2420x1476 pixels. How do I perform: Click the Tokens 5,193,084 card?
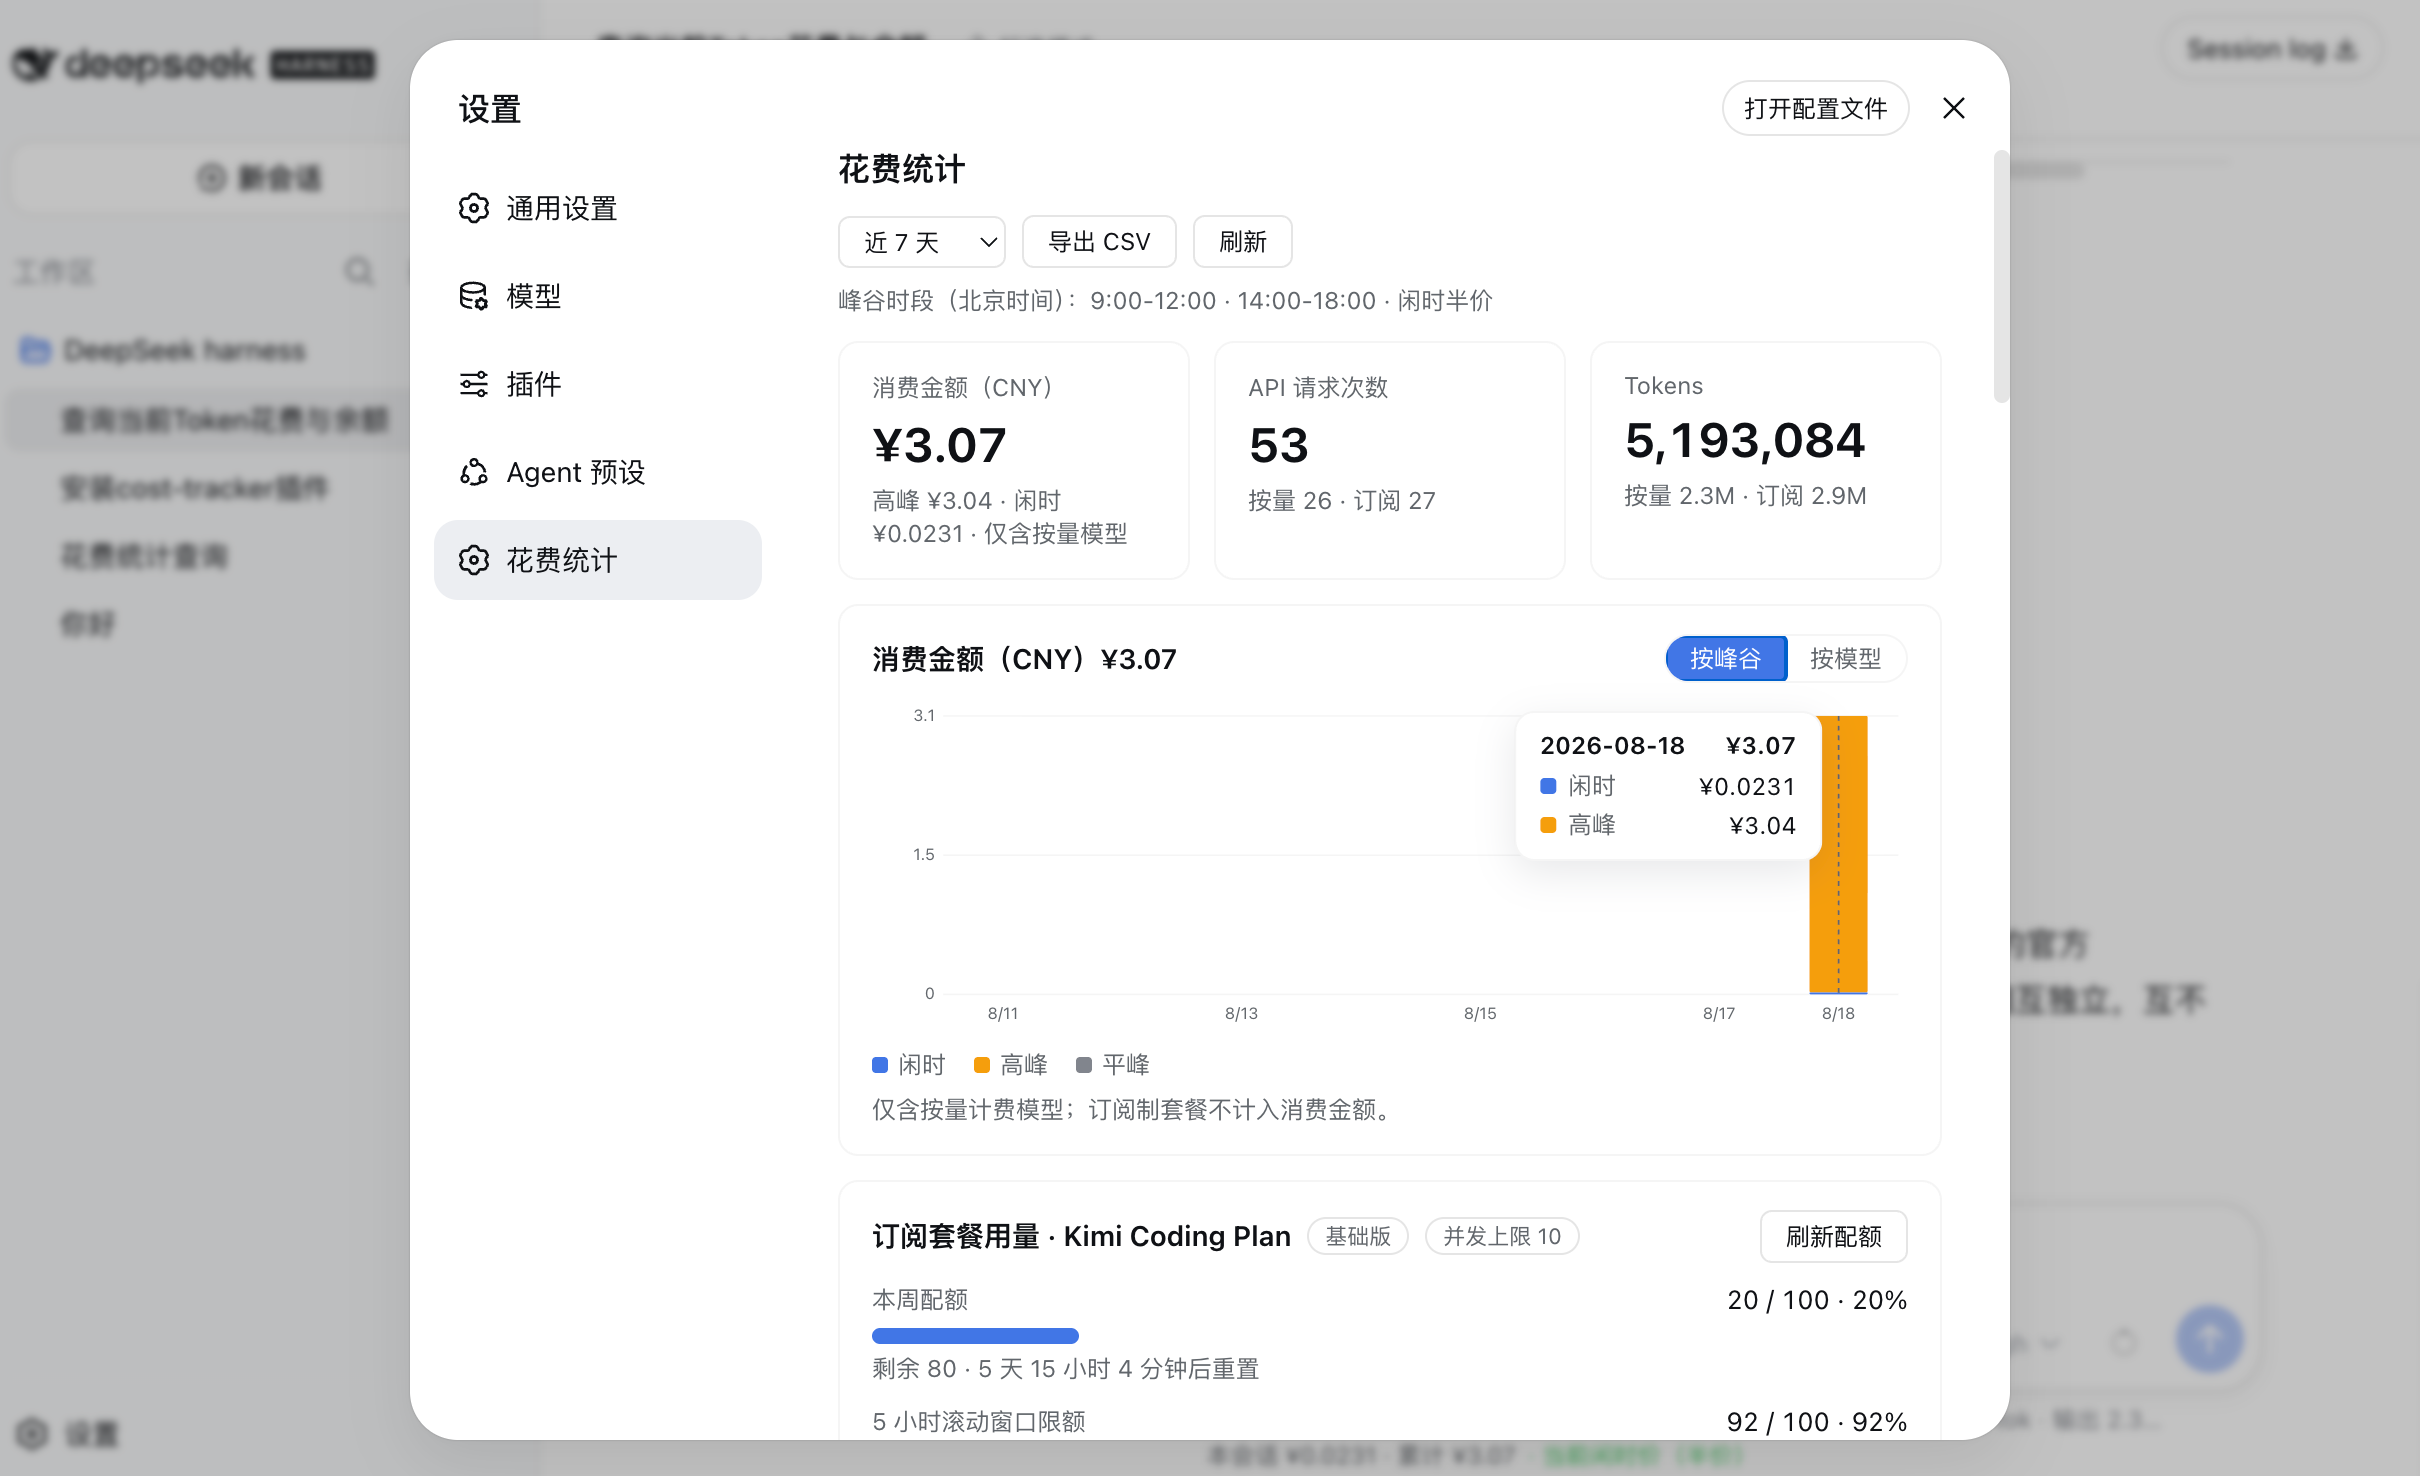coord(1766,461)
